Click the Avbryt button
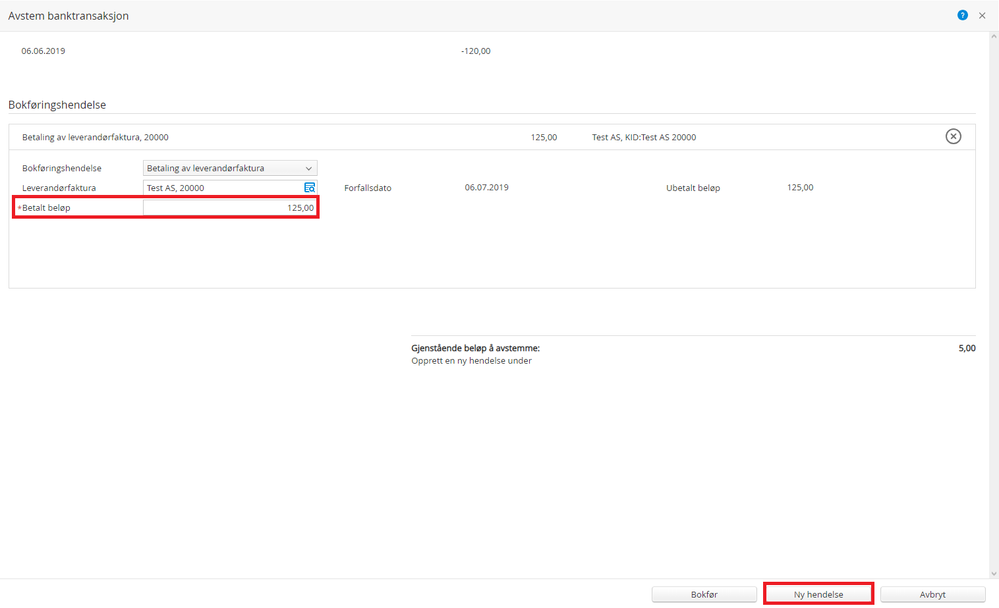This screenshot has width=999, height=608. [933, 595]
